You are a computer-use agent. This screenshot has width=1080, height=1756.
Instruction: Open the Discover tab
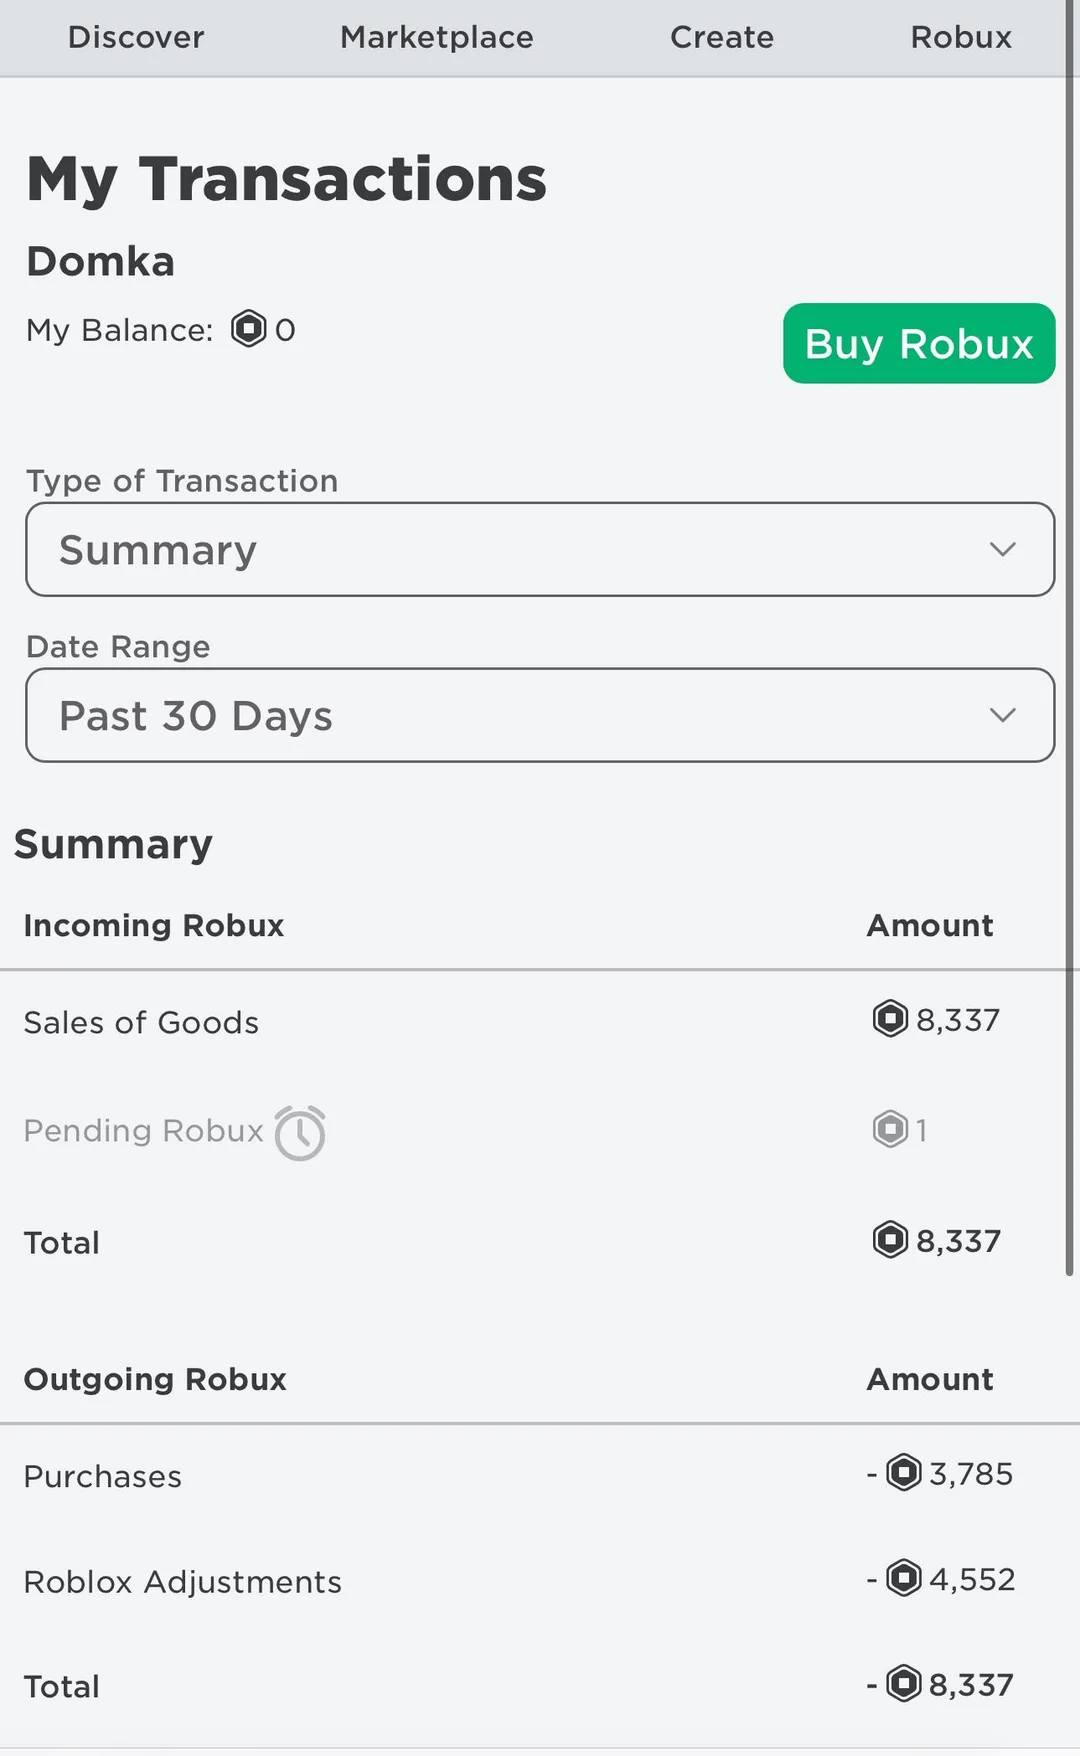tap(136, 38)
